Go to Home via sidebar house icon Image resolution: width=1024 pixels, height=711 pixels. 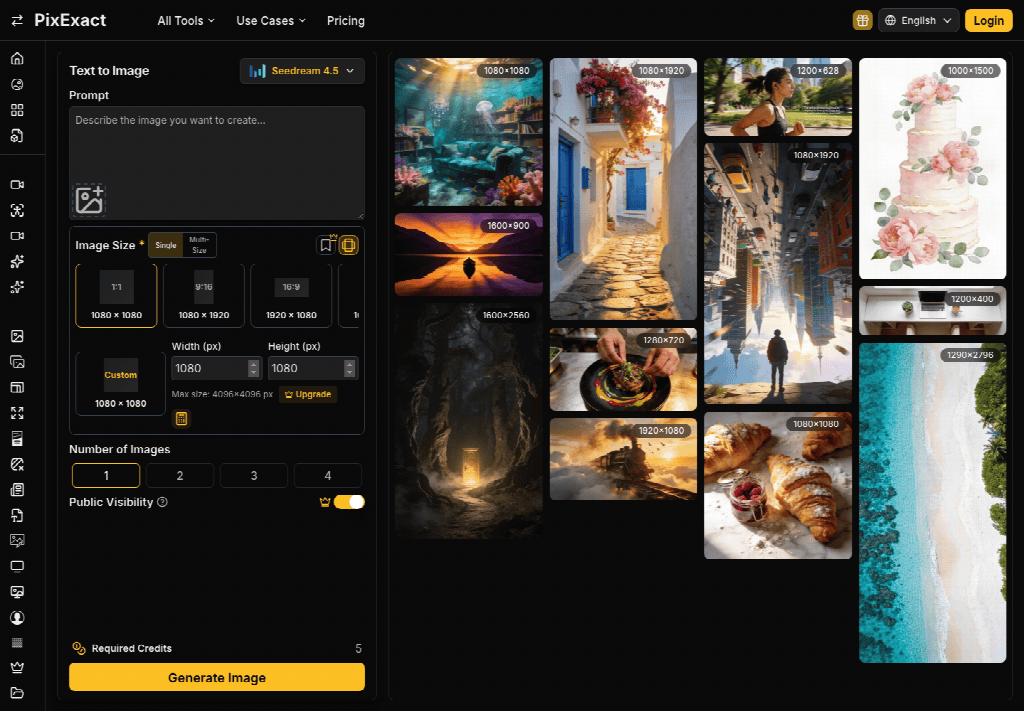click(17, 58)
